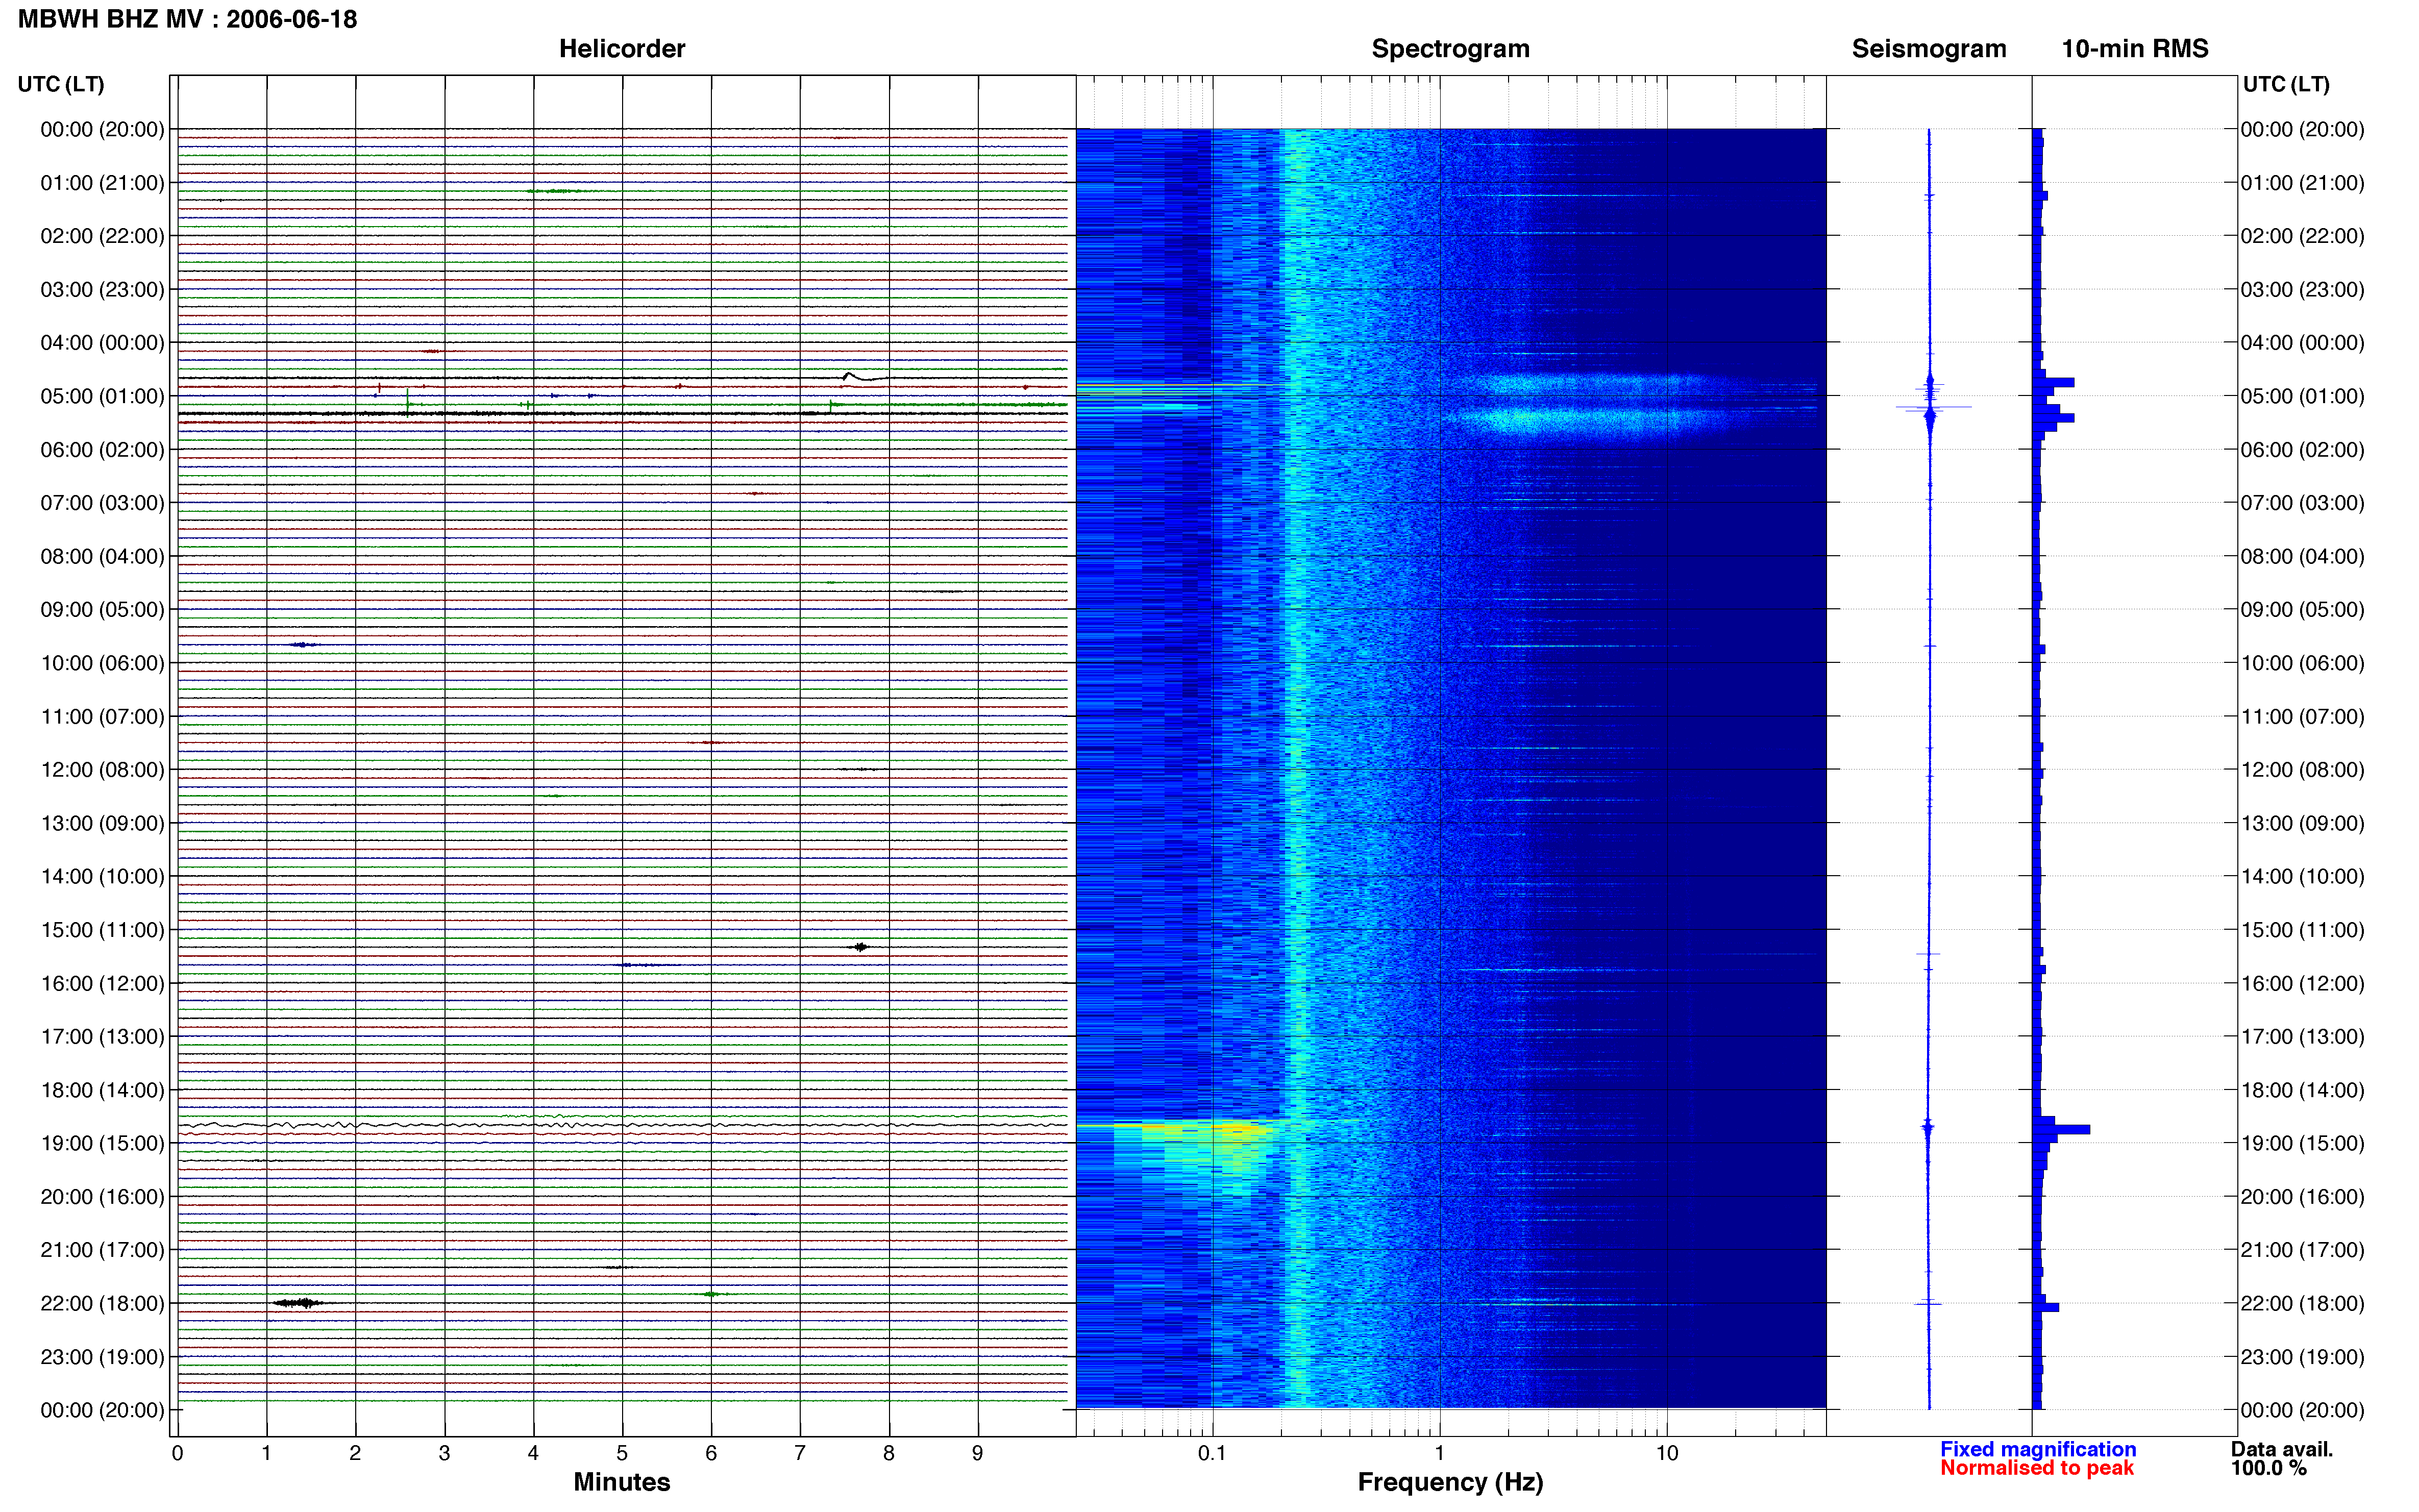This screenshot has width=2419, height=1512.
Task: Click the 5 tick on the minutes axis
Action: pyautogui.click(x=622, y=1452)
